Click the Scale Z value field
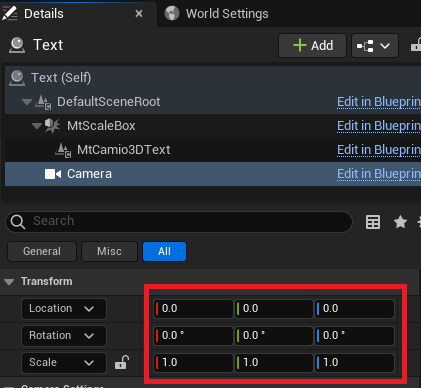 355,363
